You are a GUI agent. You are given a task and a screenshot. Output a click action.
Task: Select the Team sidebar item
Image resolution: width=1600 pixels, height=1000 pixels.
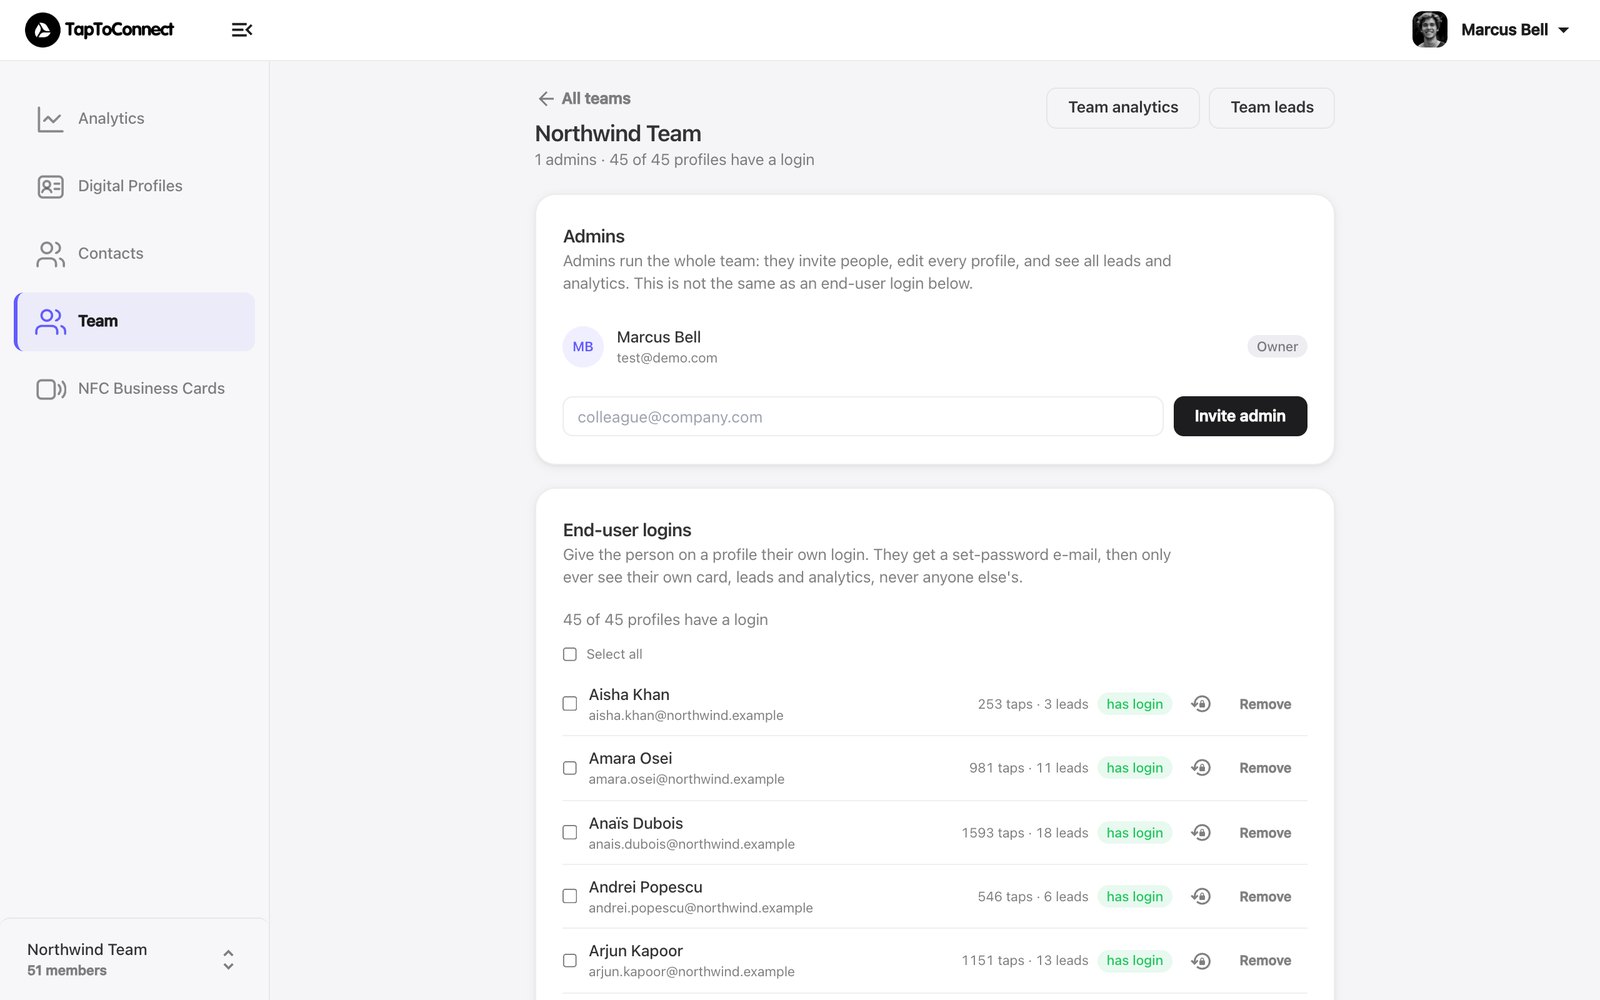134,321
